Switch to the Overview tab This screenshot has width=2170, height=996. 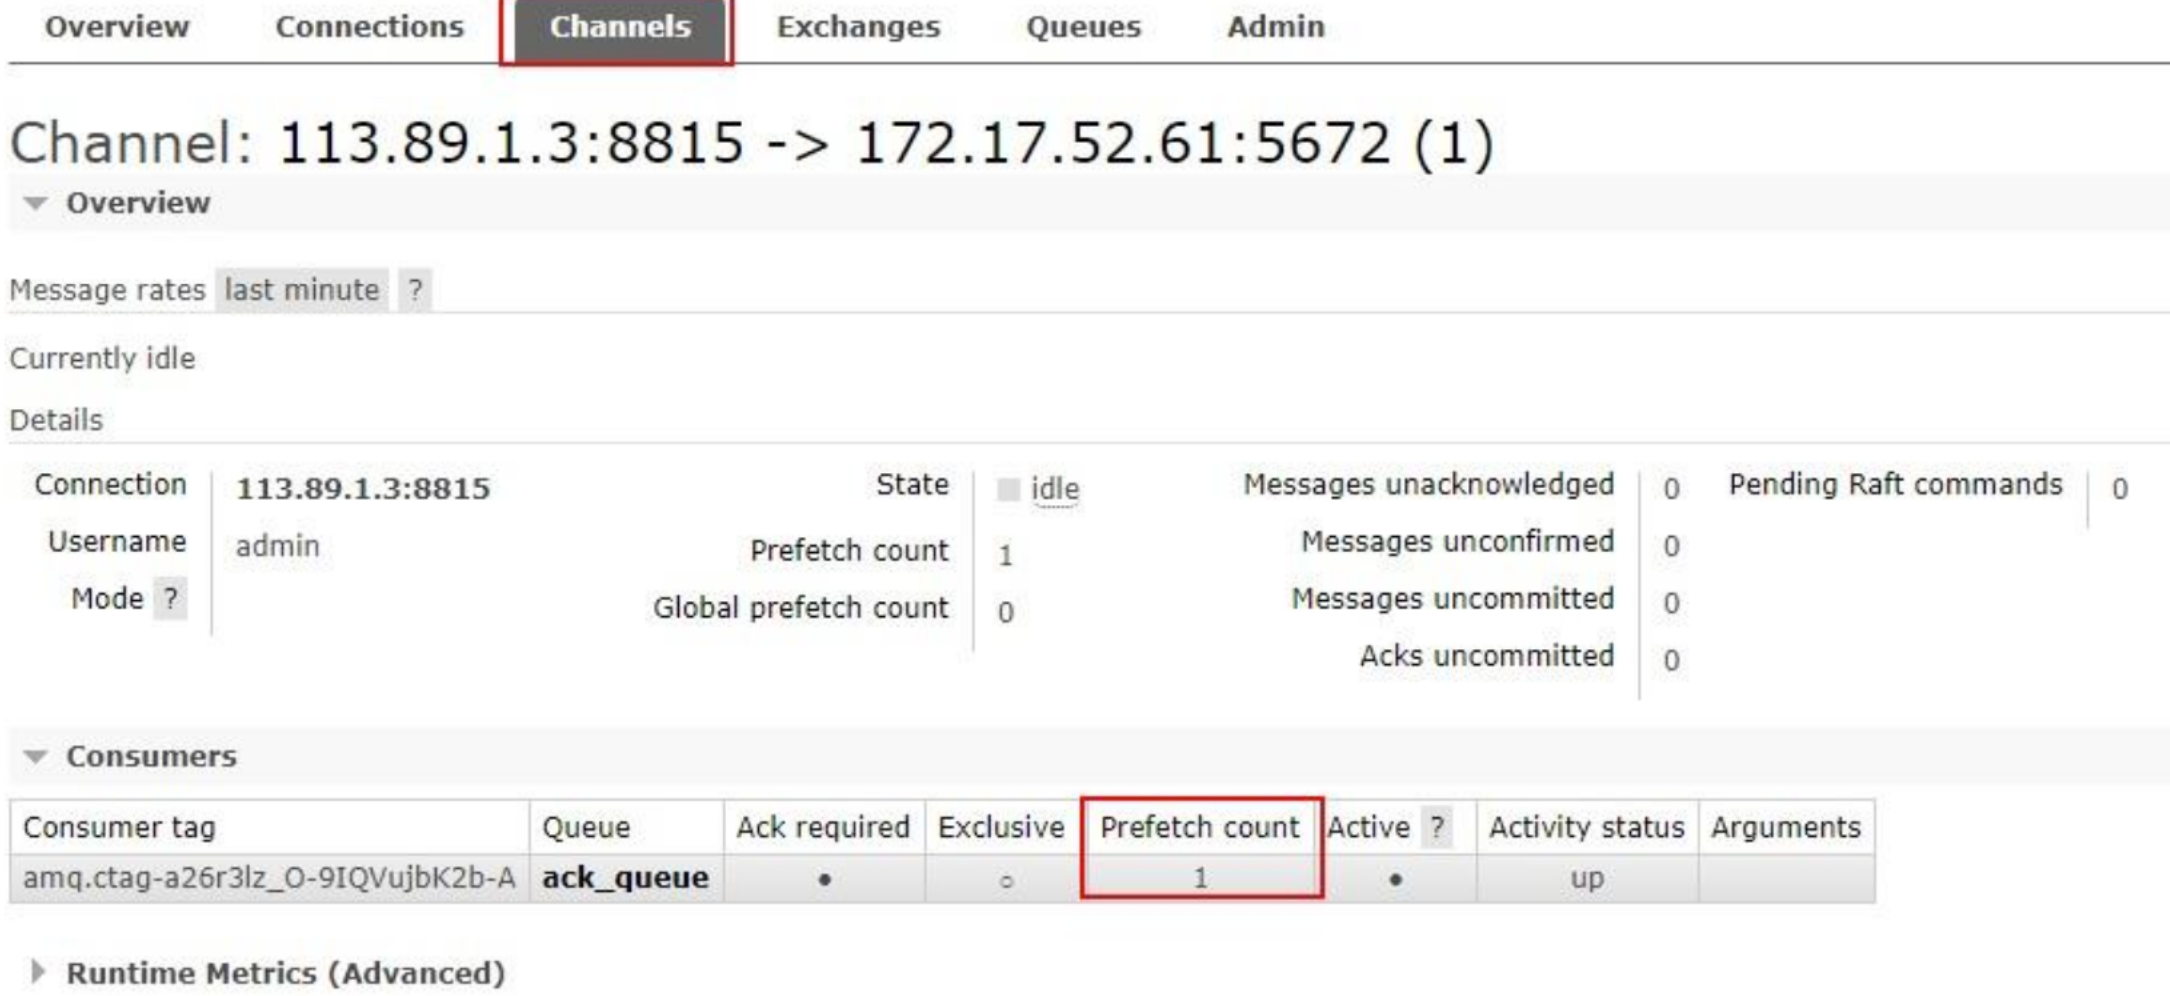point(117,27)
